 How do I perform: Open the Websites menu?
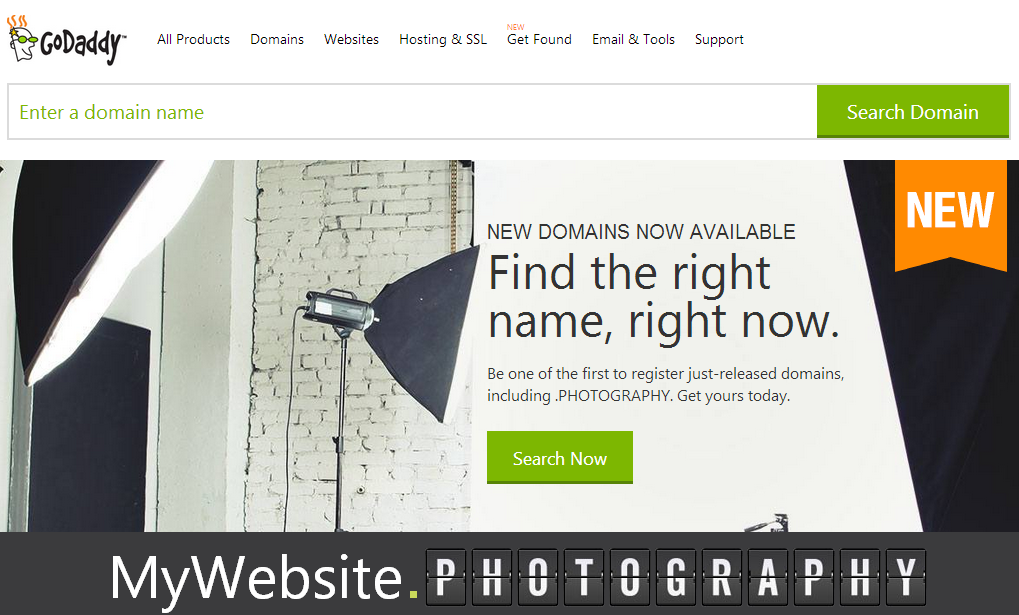tap(351, 39)
